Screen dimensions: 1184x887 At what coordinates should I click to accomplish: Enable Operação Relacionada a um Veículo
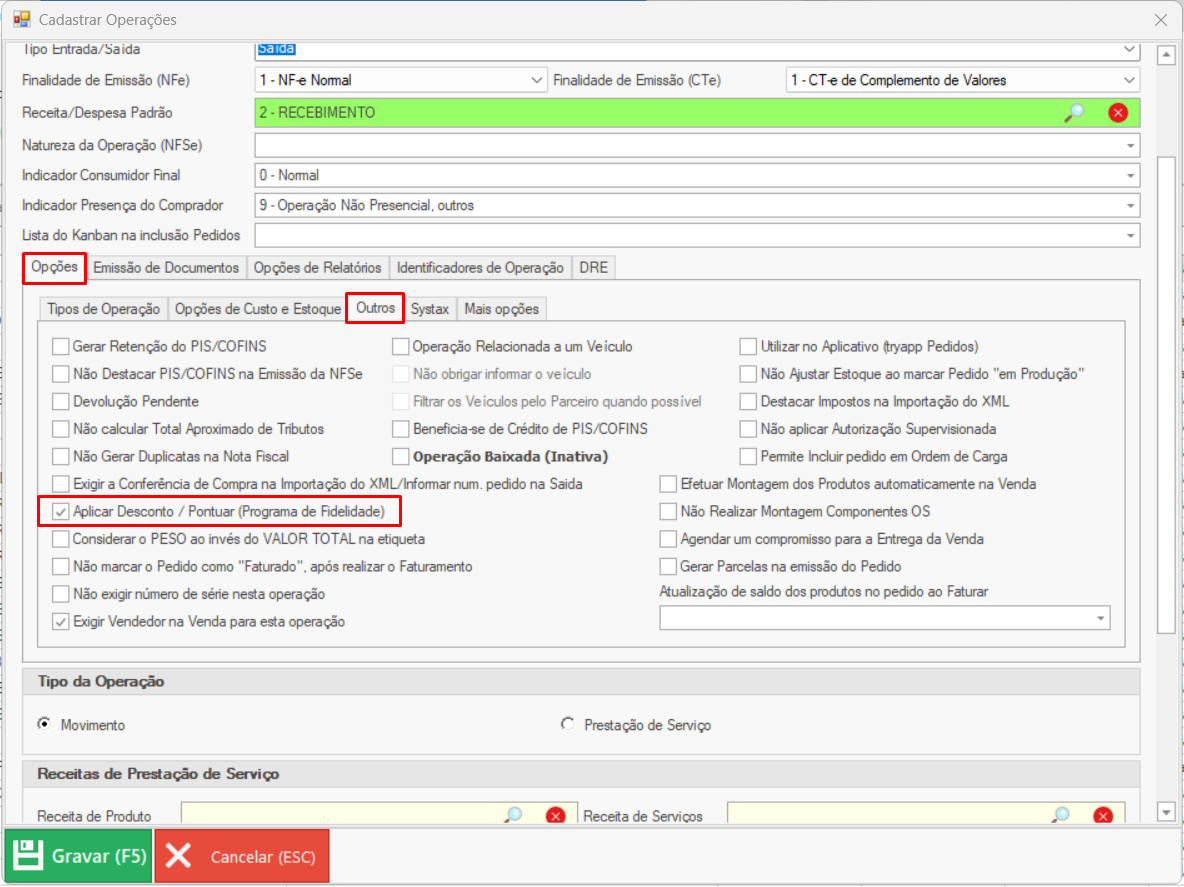[400, 346]
